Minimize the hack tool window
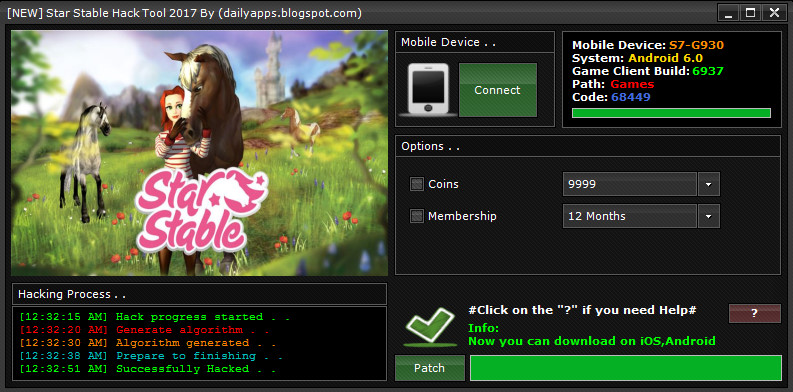The height and width of the screenshot is (392, 793). 728,13
